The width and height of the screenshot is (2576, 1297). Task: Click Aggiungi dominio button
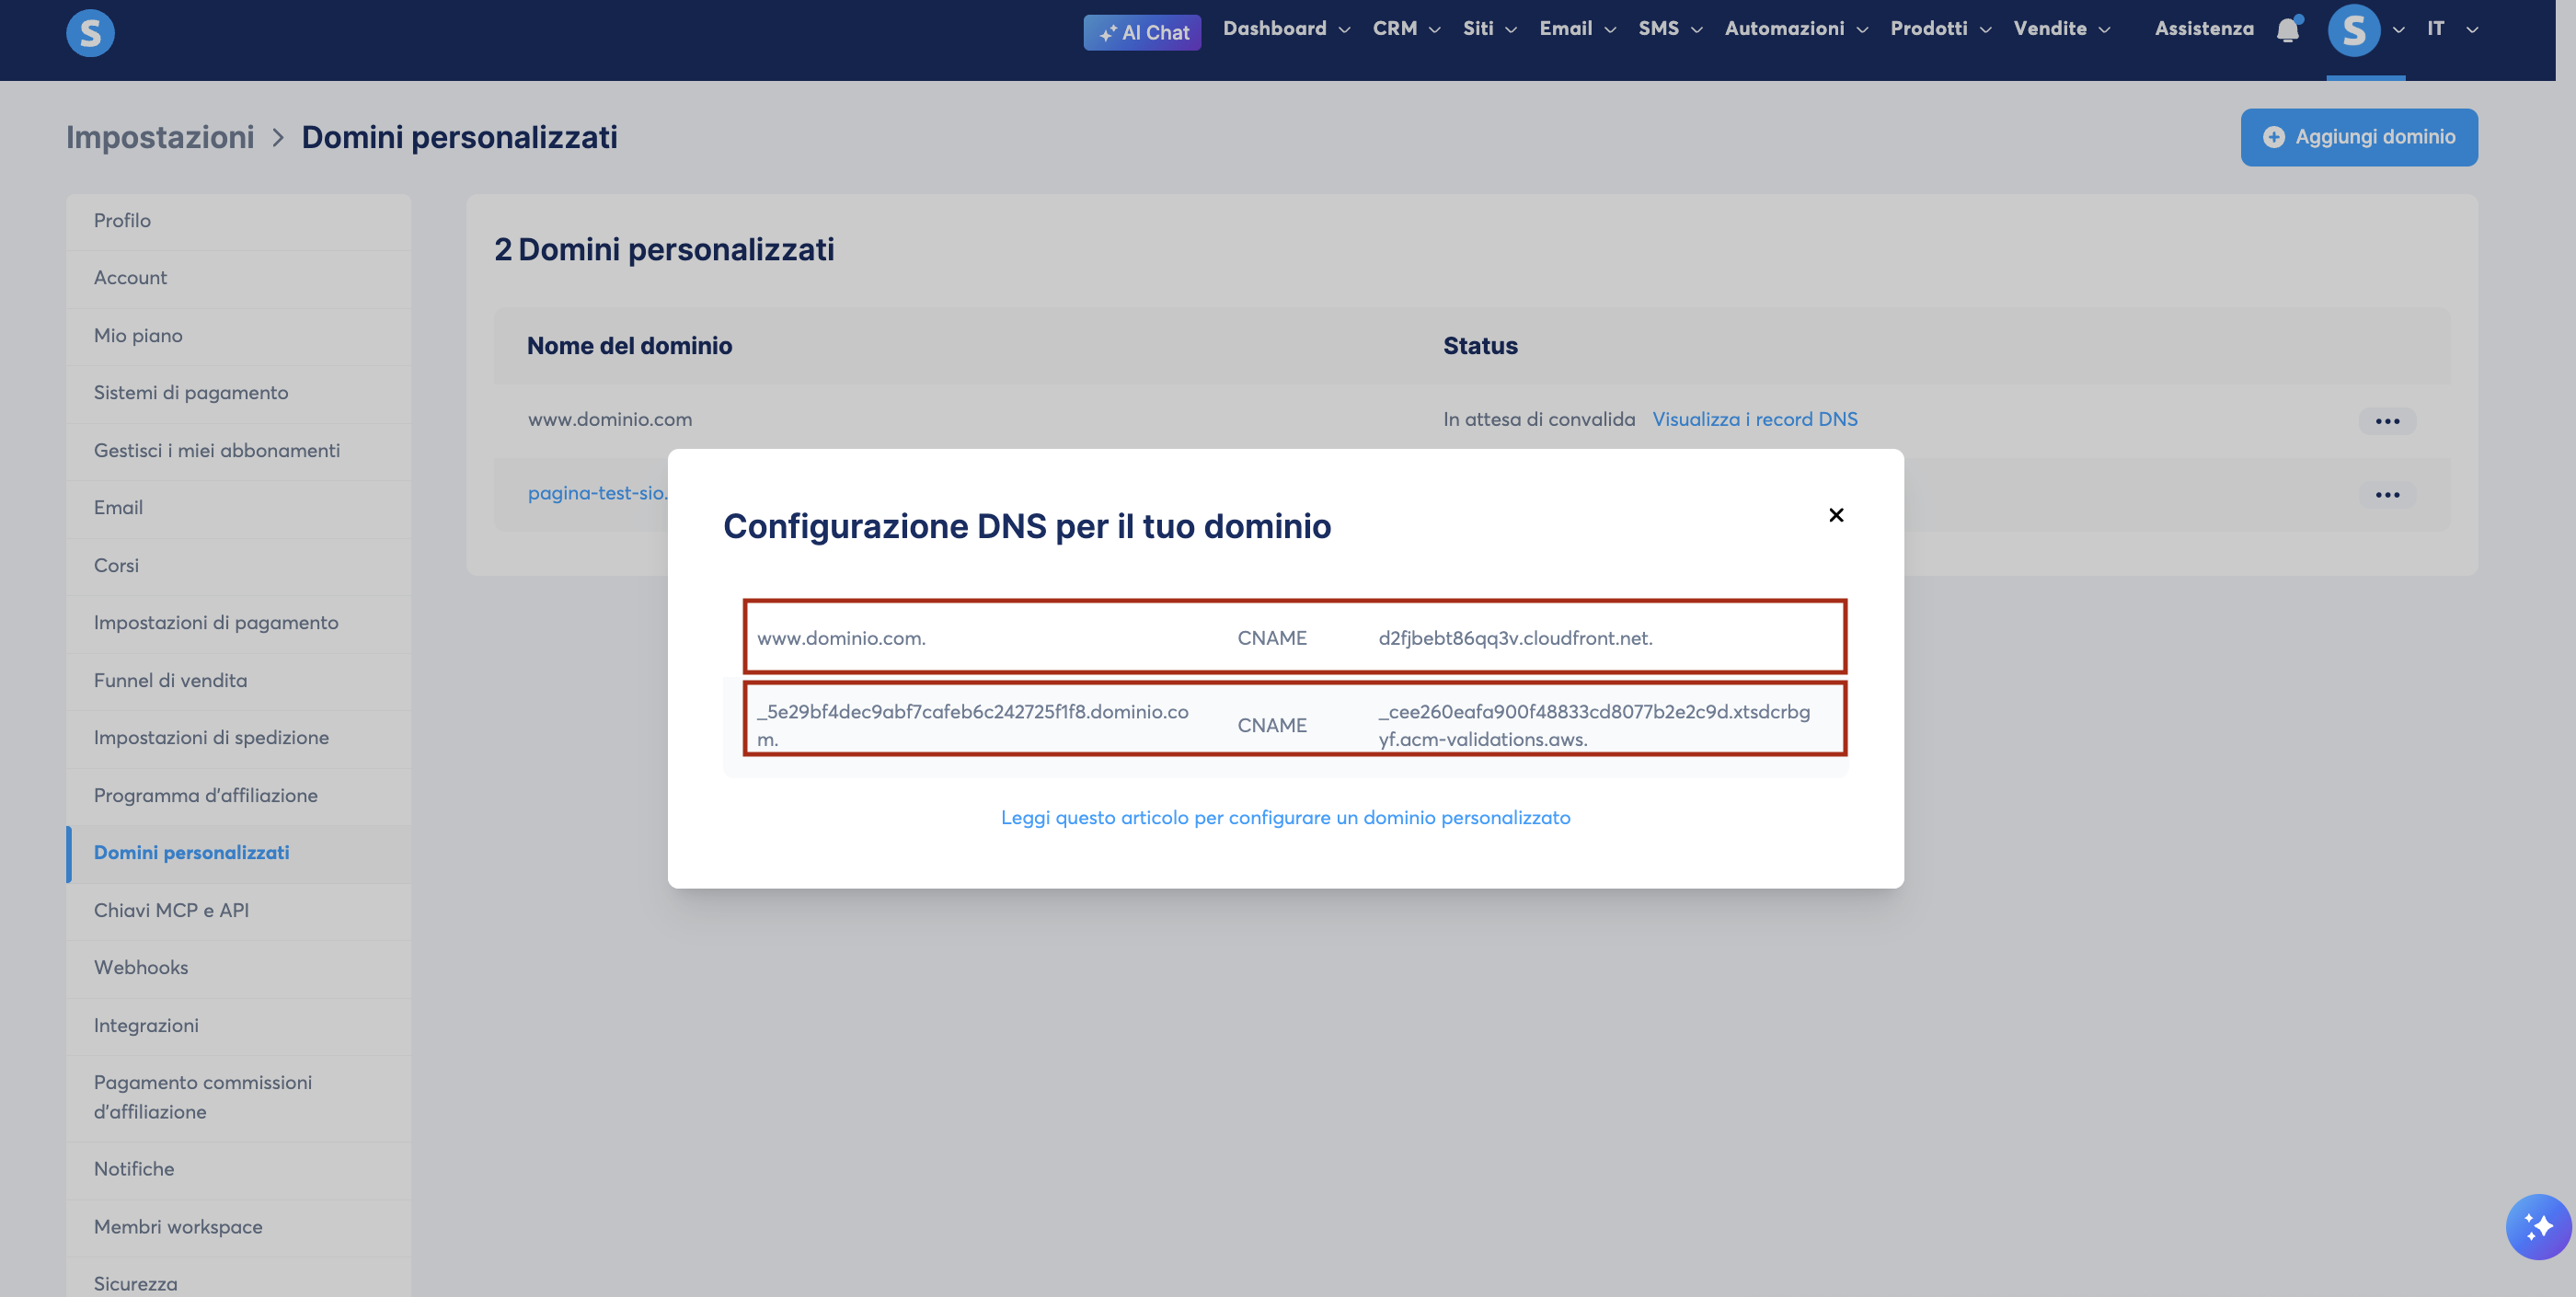pyautogui.click(x=2359, y=137)
